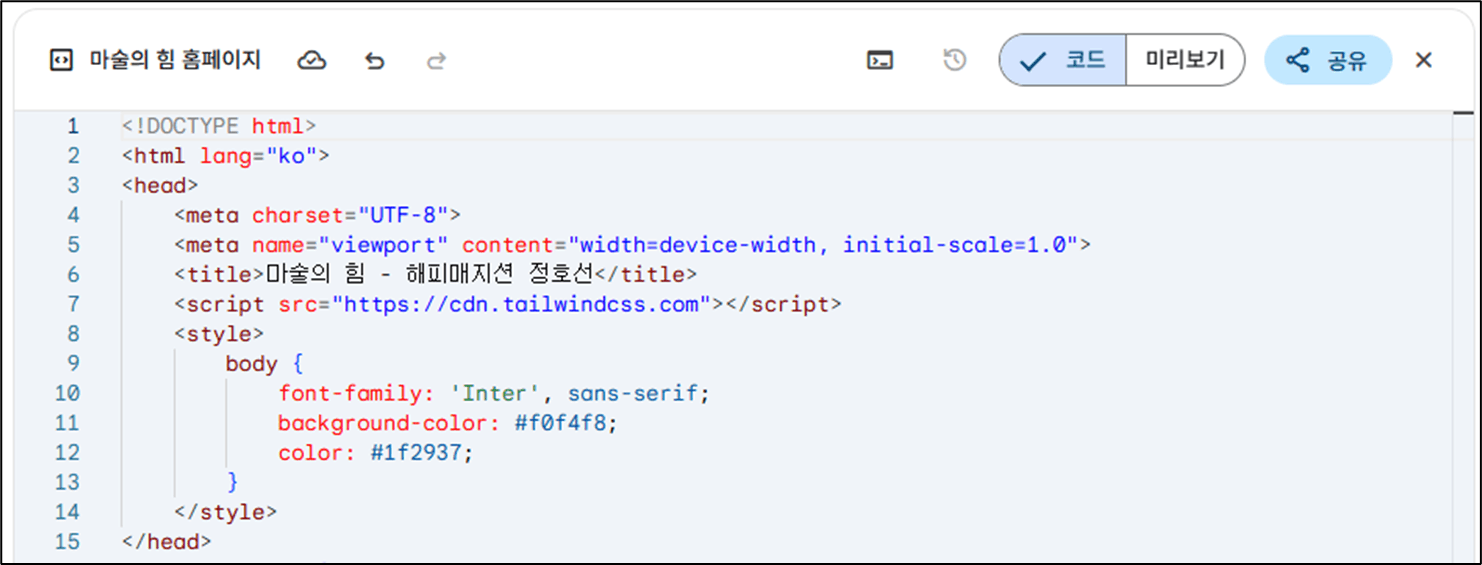Image resolution: width=1482 pixels, height=565 pixels.
Task: Click the 공유 share button
Action: (1328, 61)
